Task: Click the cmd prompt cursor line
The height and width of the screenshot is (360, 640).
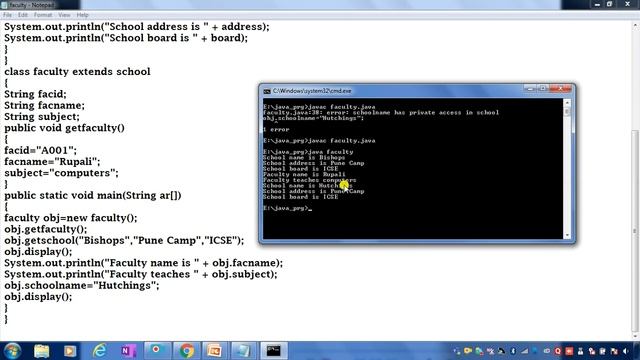Action: click(x=287, y=208)
